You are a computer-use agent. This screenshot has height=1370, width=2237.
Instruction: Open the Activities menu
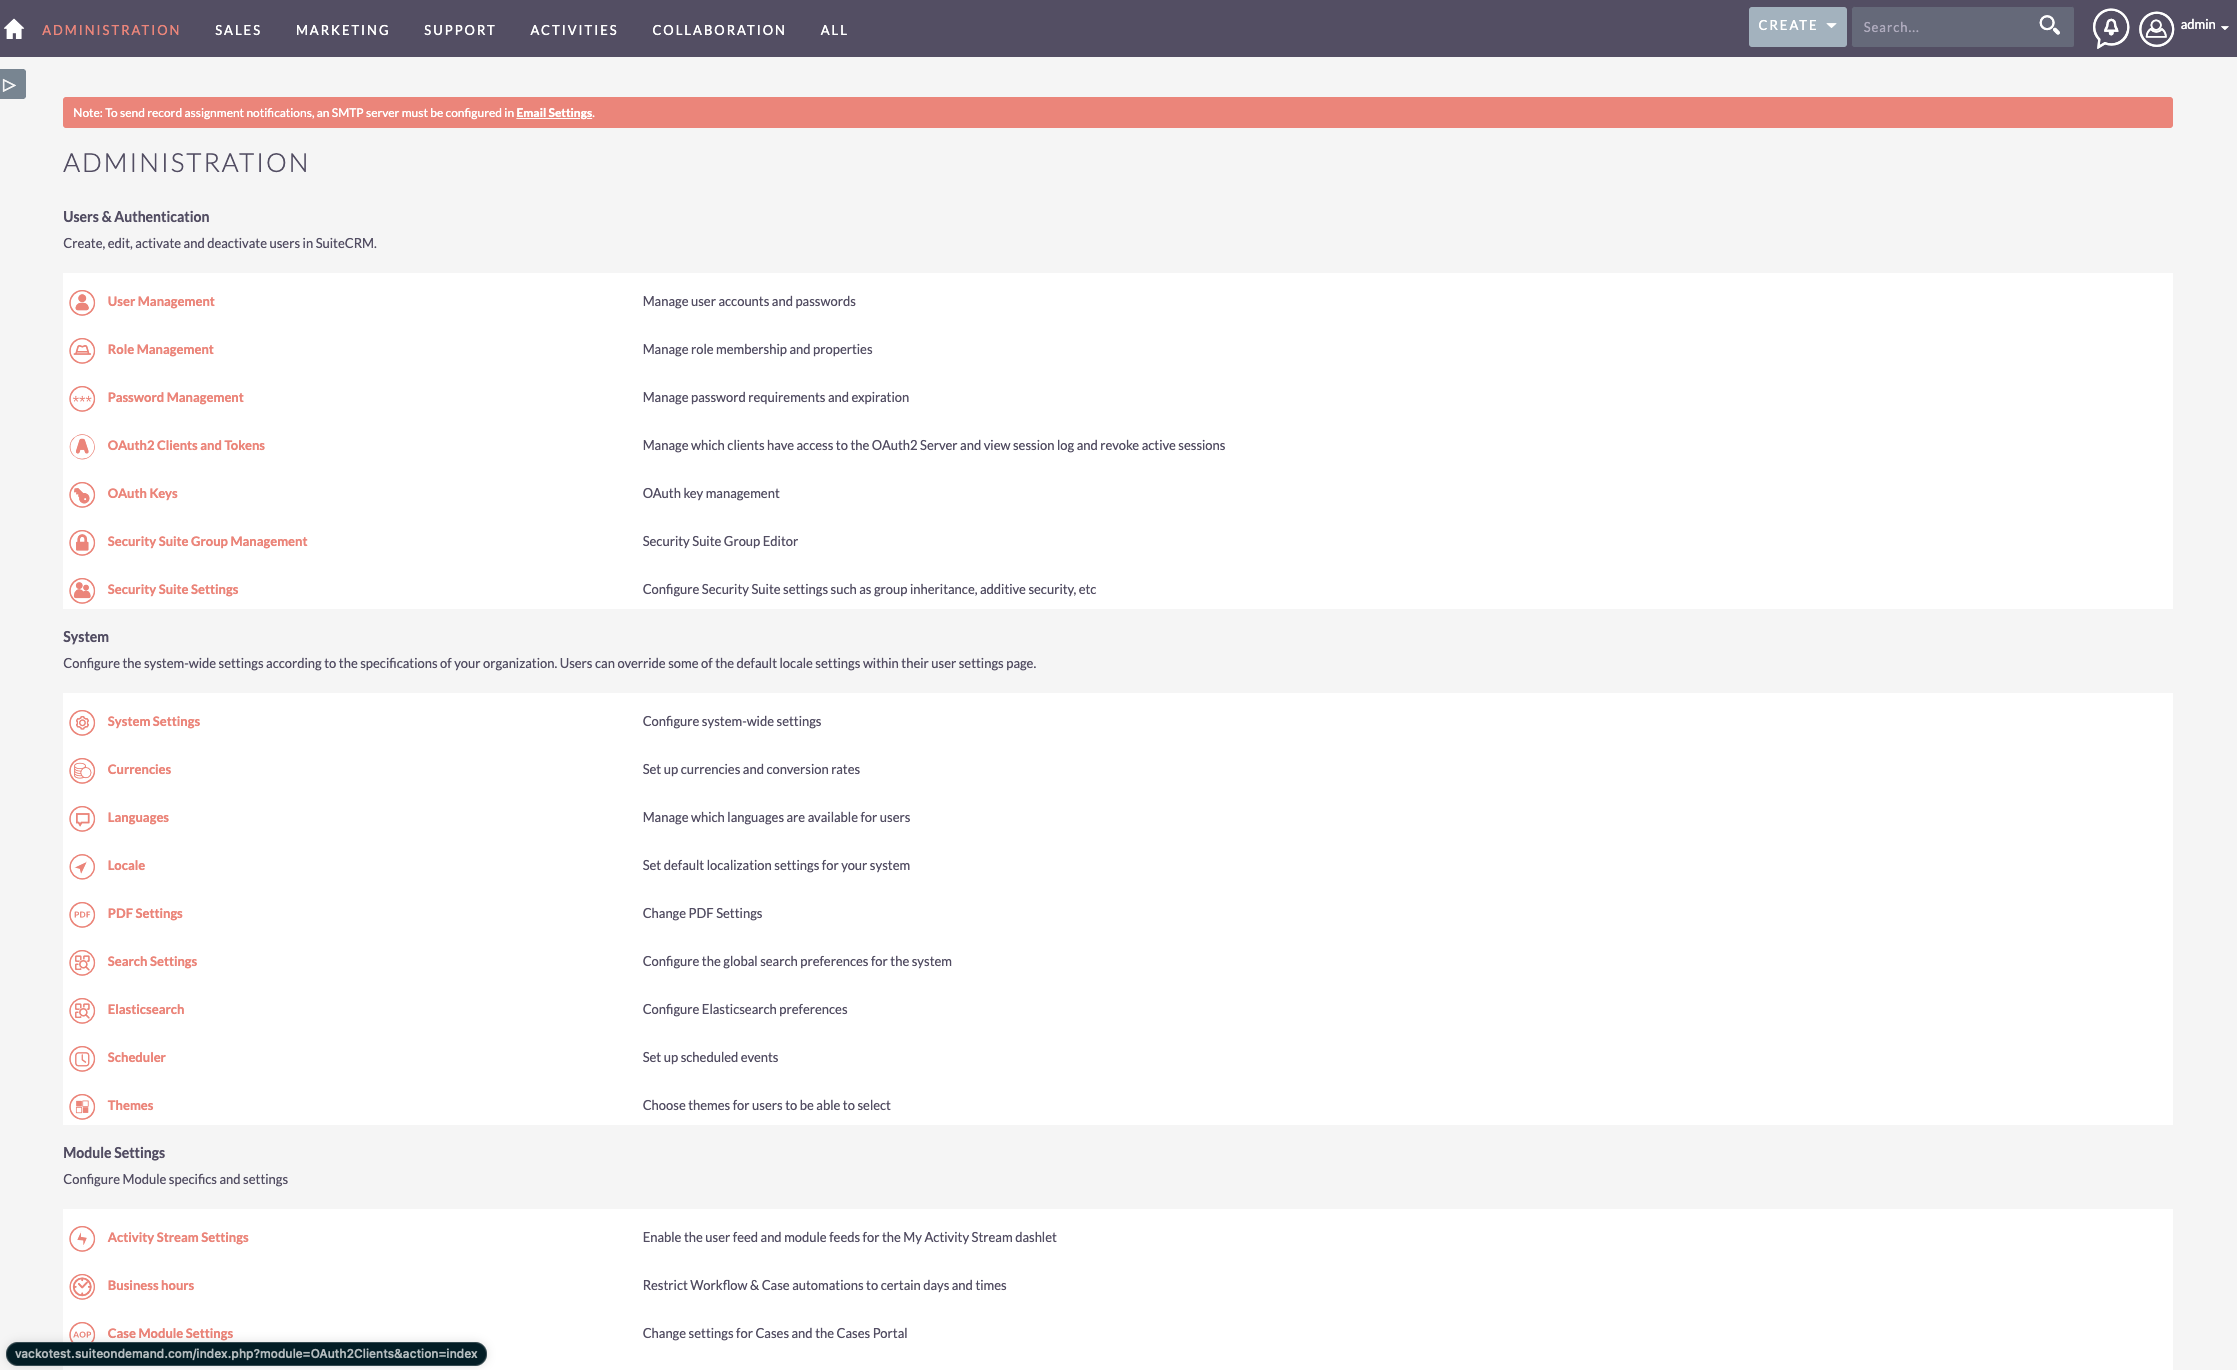[x=574, y=30]
